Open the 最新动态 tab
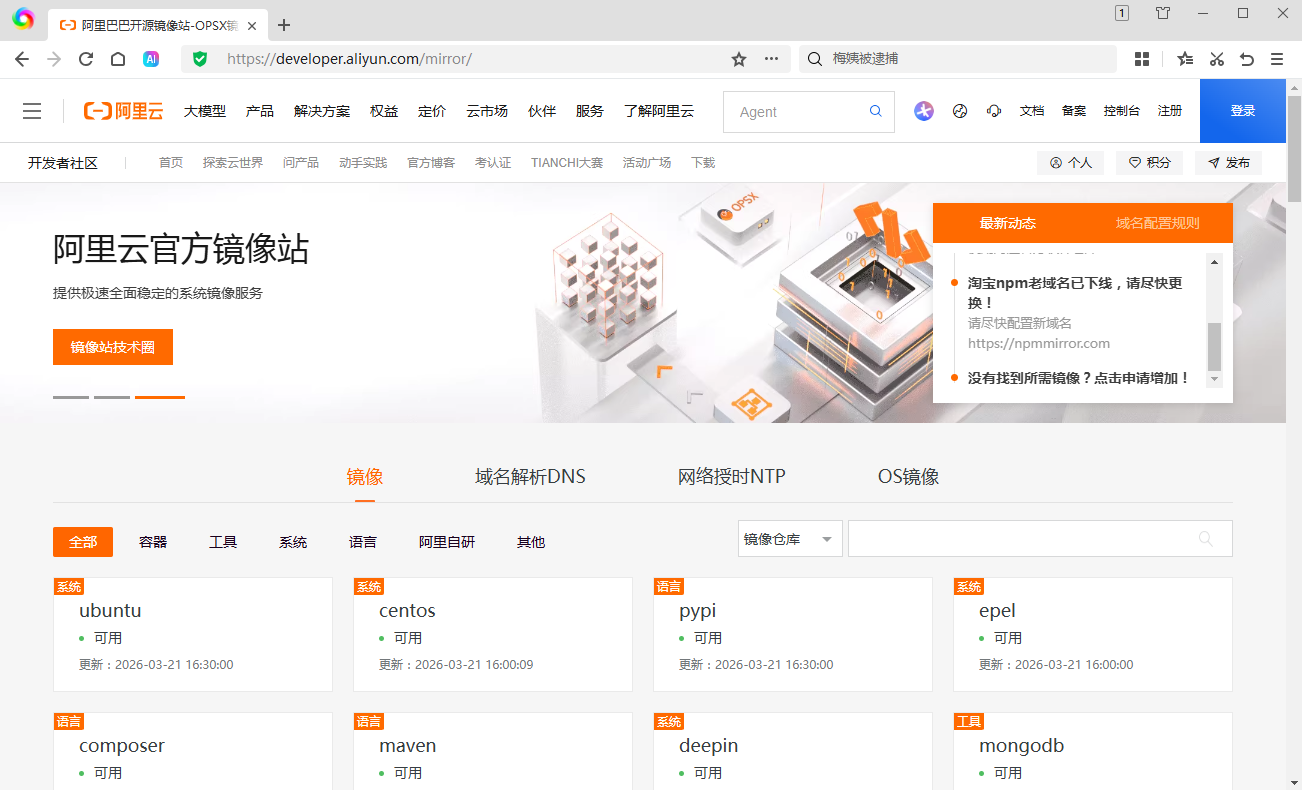Image resolution: width=1302 pixels, height=790 pixels. (1008, 223)
